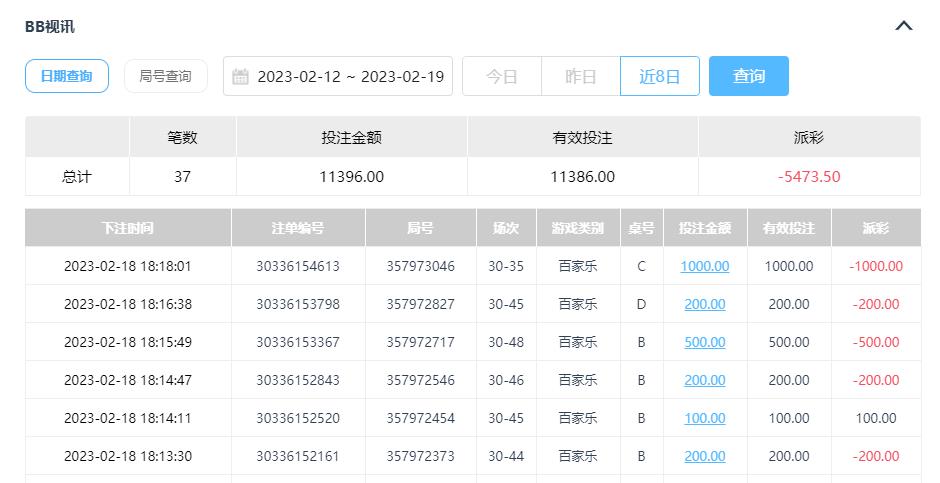Select order number 30336154613 cell
This screenshot has height=483, width=940.
click(x=297, y=266)
